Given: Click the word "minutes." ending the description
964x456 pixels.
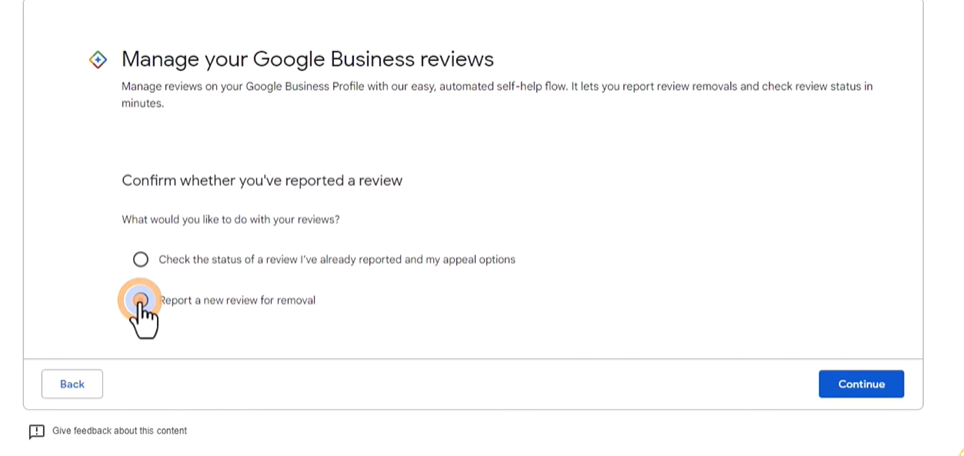Looking at the screenshot, I should pyautogui.click(x=143, y=103).
